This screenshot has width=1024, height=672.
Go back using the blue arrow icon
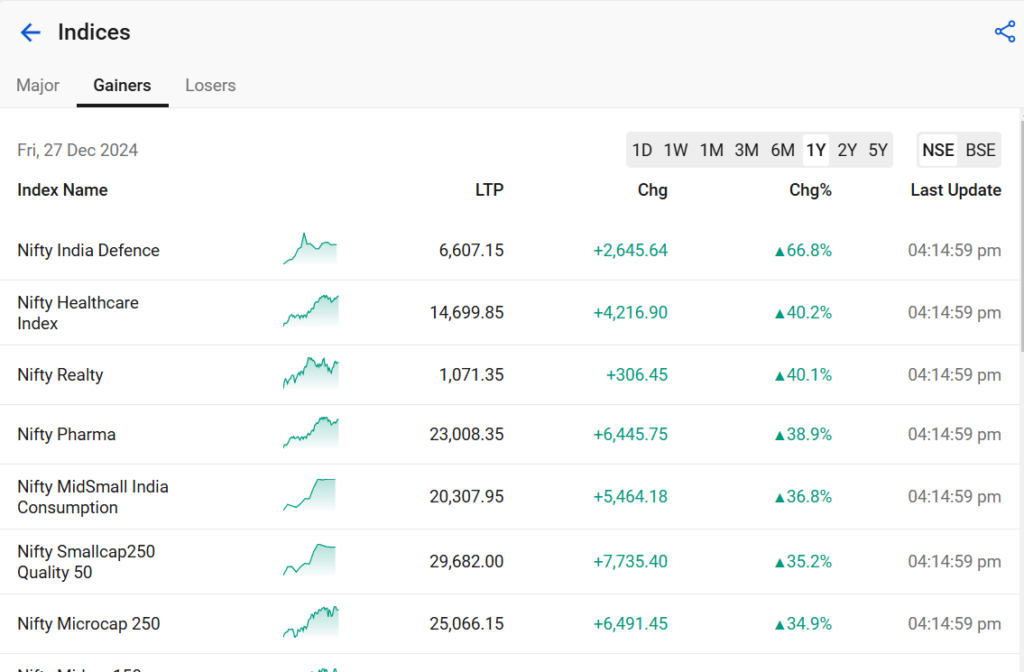coord(30,32)
